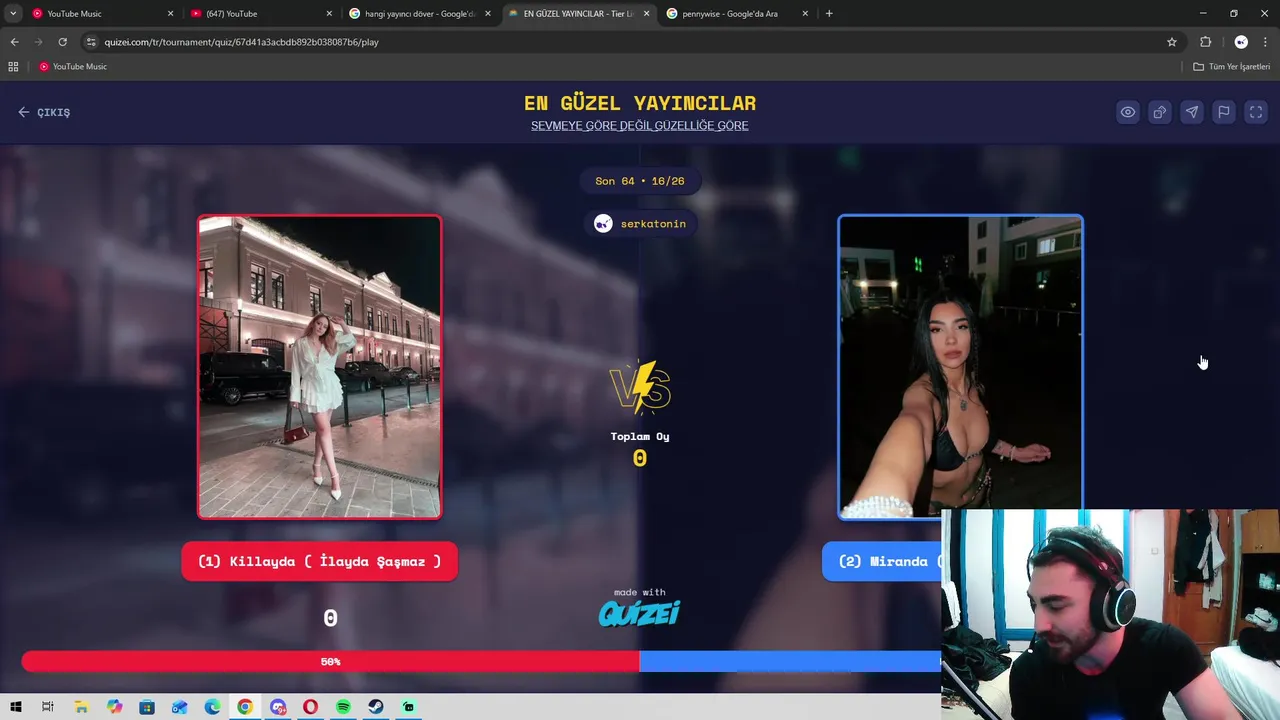Open Opera browser from the taskbar
This screenshot has width=1280, height=720.
(x=310, y=707)
